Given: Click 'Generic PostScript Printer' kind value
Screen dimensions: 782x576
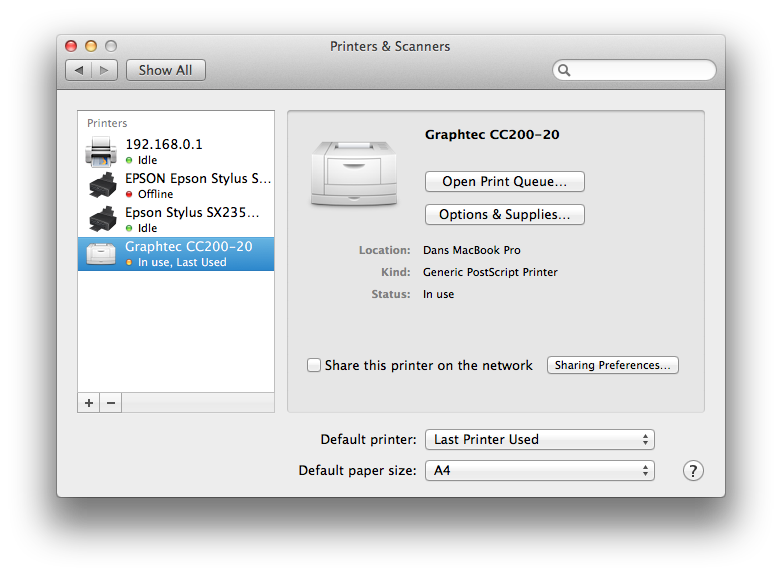Looking at the screenshot, I should [490, 272].
